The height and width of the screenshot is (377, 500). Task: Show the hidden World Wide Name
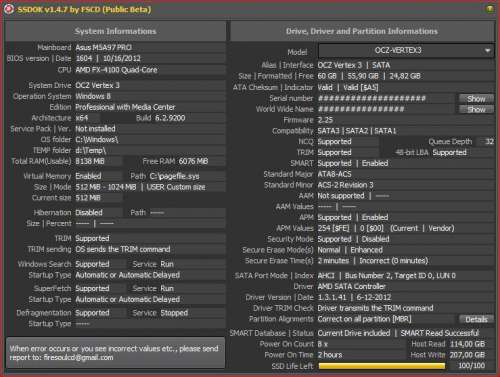(x=476, y=109)
